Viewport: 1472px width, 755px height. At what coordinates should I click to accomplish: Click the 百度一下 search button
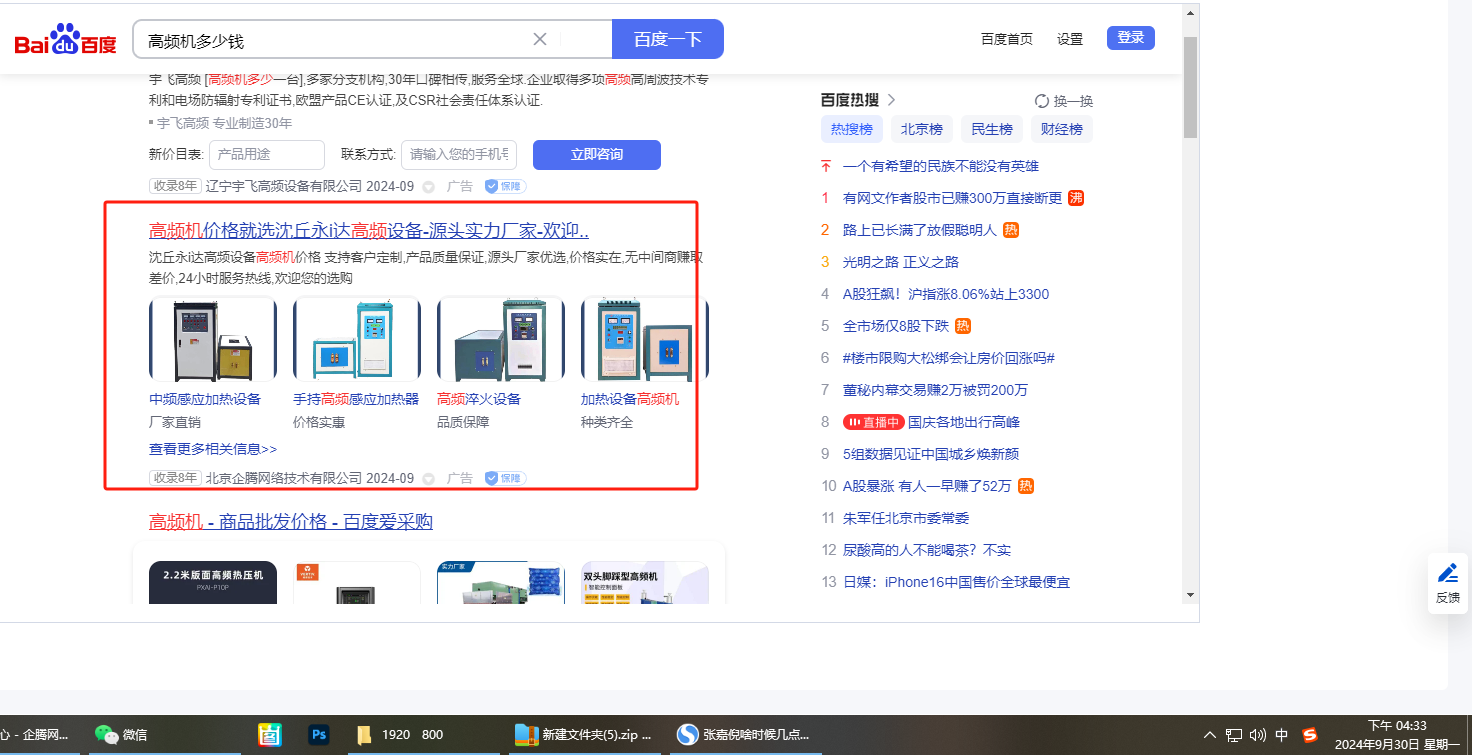click(668, 40)
